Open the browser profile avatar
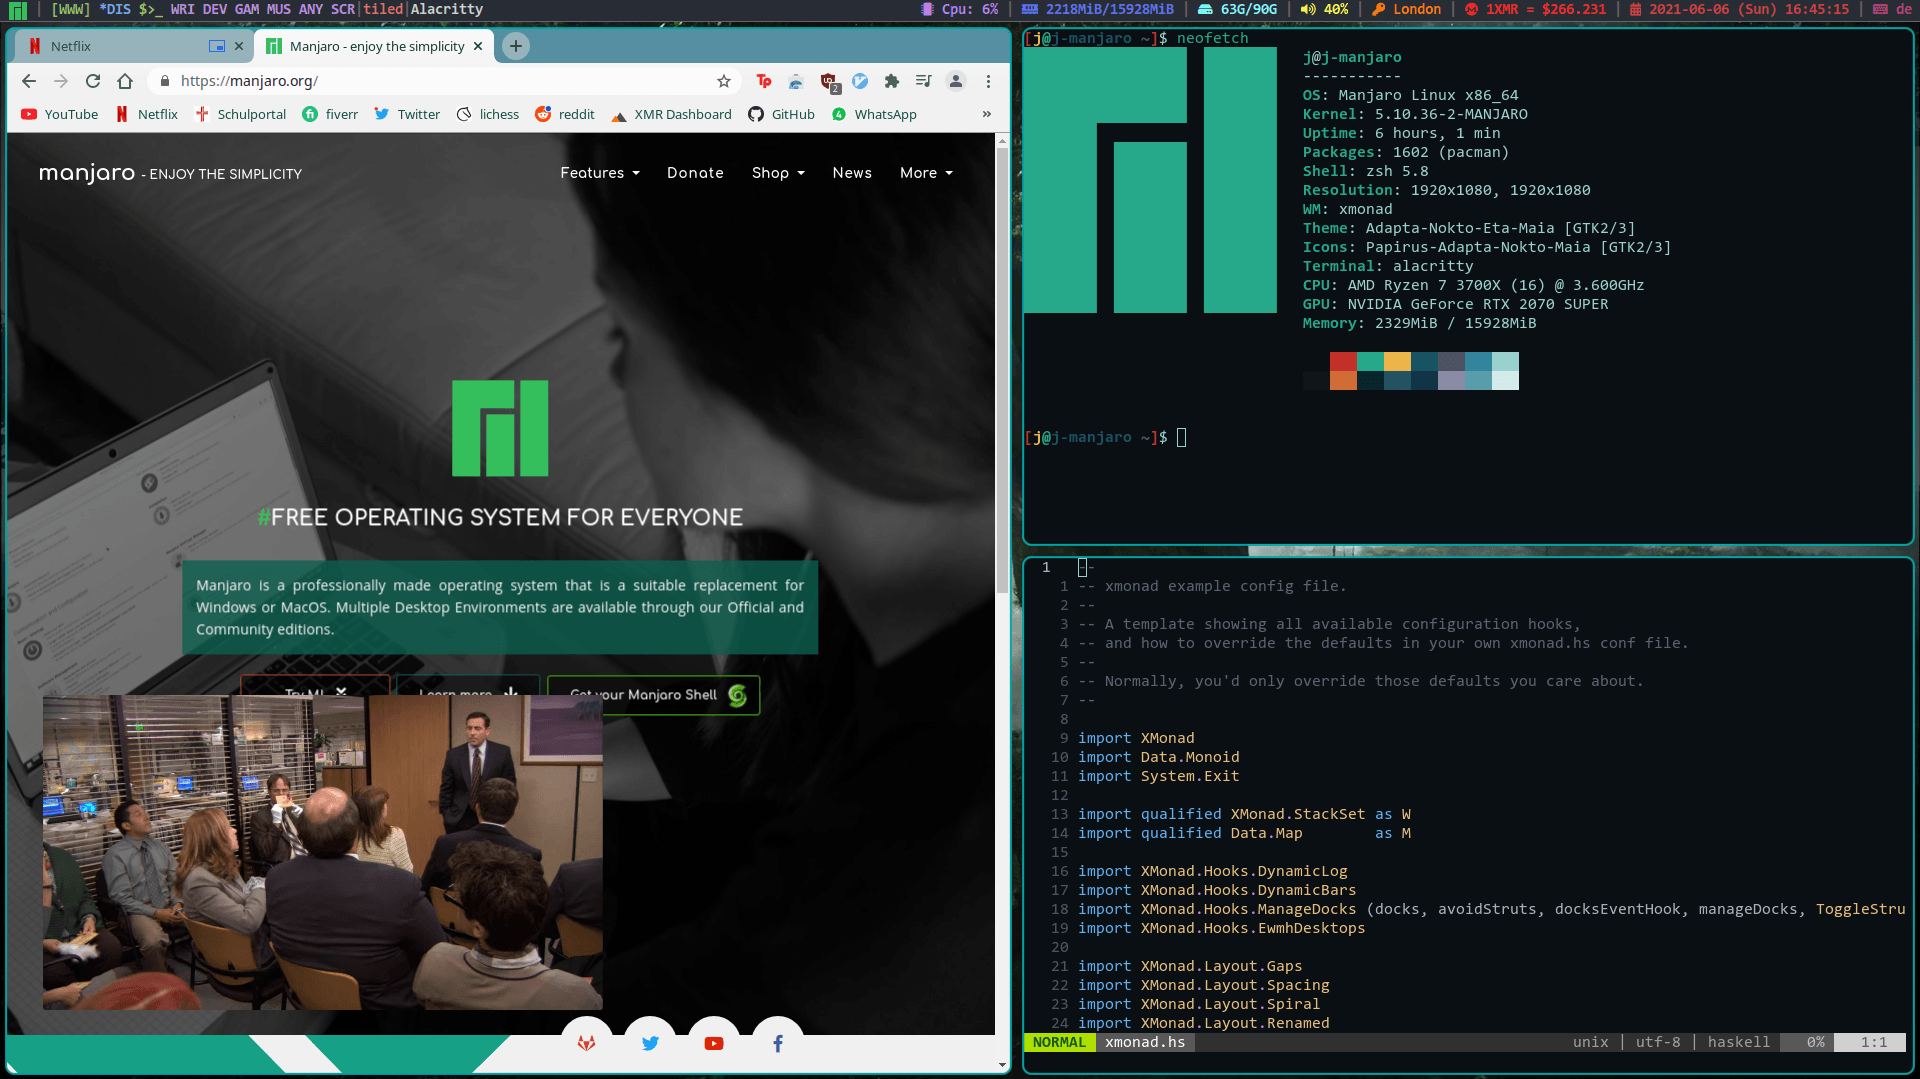 tap(956, 81)
